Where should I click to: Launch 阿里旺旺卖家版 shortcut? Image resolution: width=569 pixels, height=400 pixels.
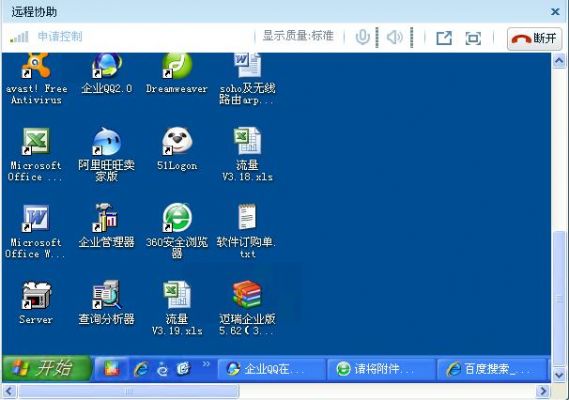pyautogui.click(x=106, y=155)
